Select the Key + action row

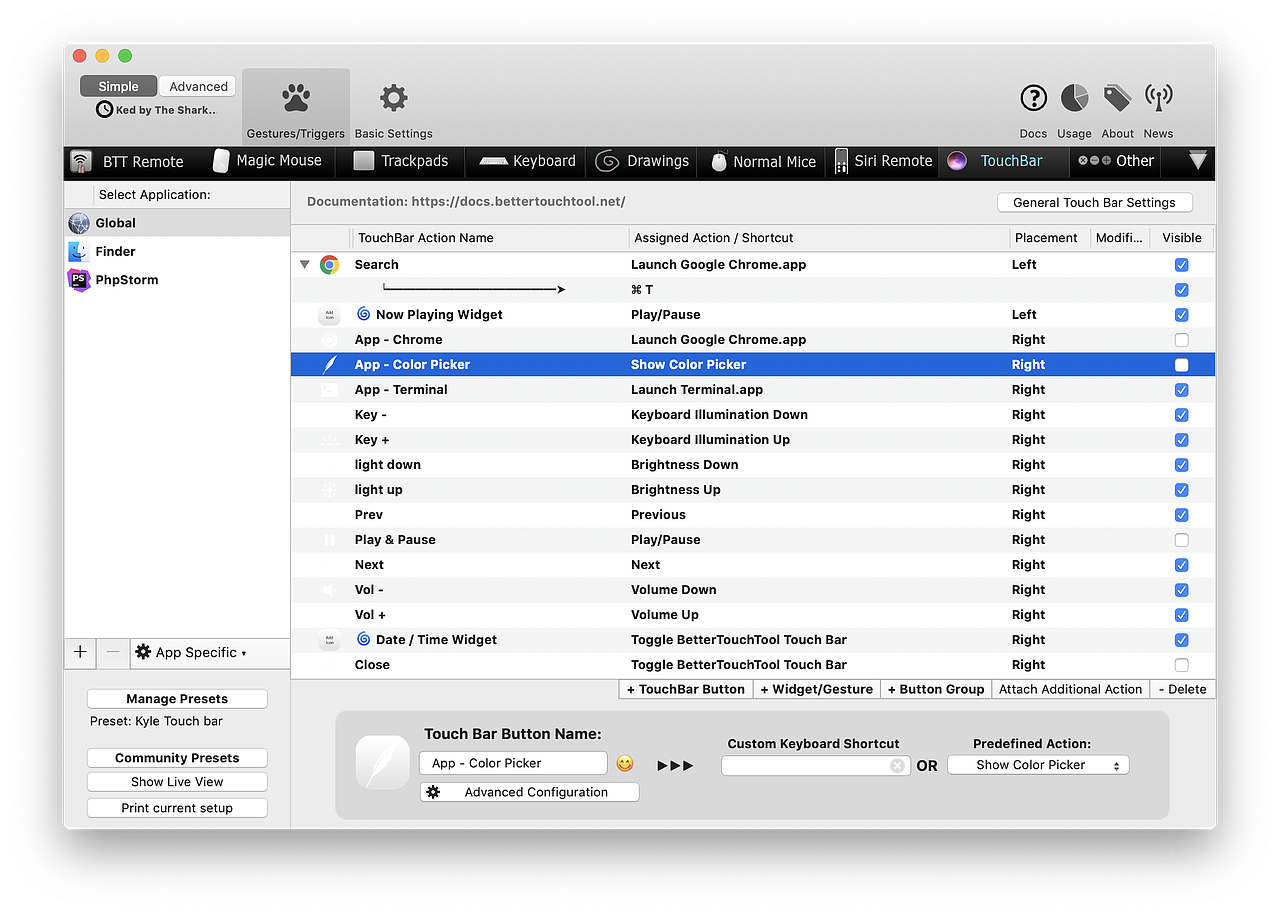click(753, 440)
